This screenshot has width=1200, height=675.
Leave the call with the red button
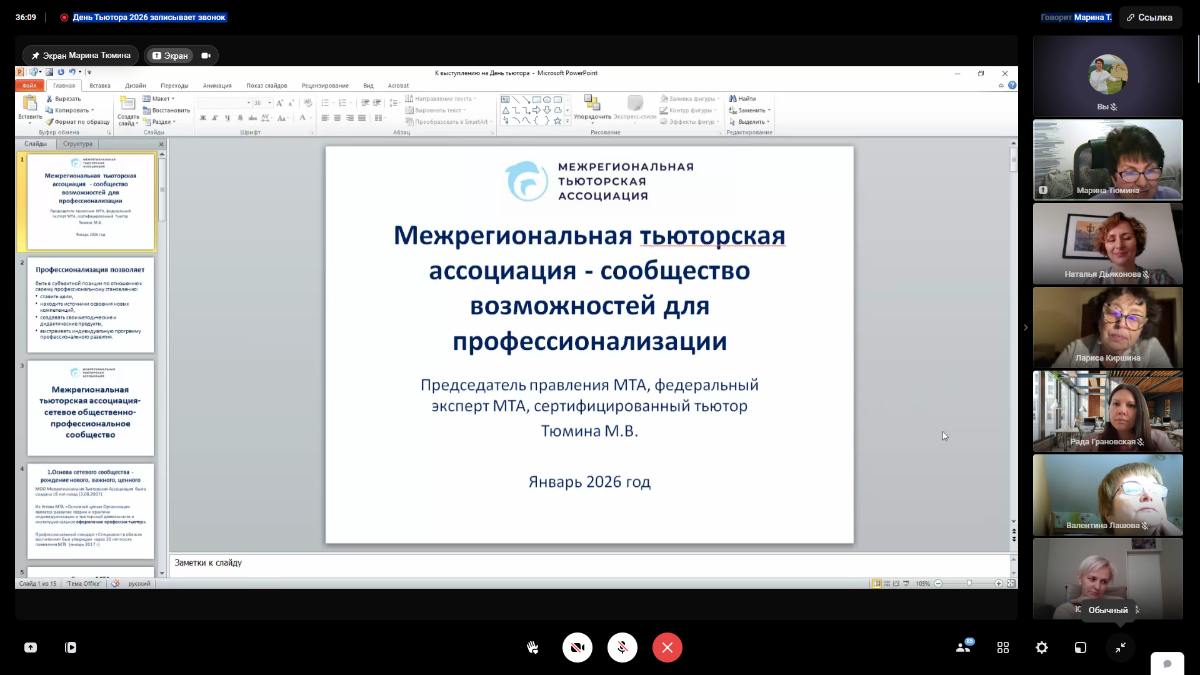tap(667, 647)
